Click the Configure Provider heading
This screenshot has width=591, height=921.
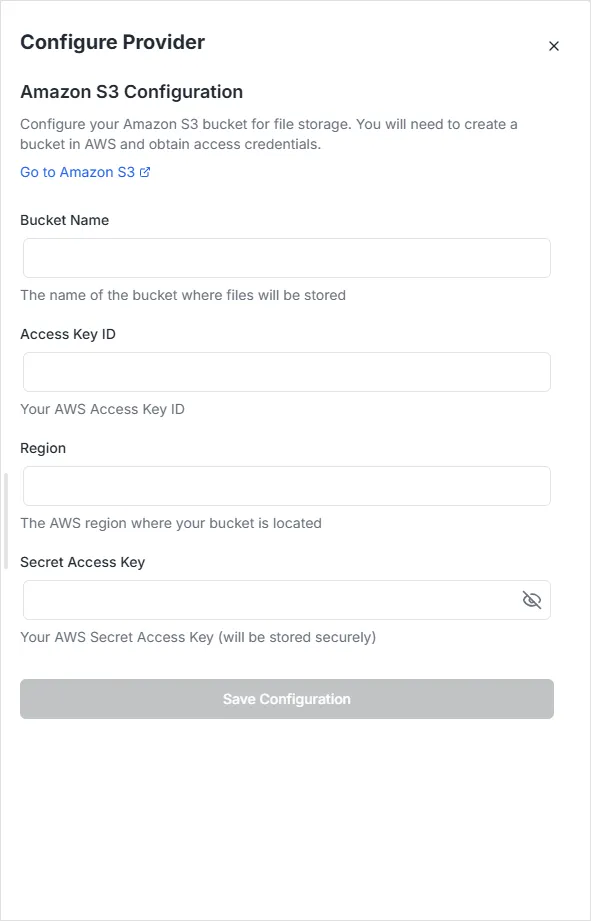point(112,43)
